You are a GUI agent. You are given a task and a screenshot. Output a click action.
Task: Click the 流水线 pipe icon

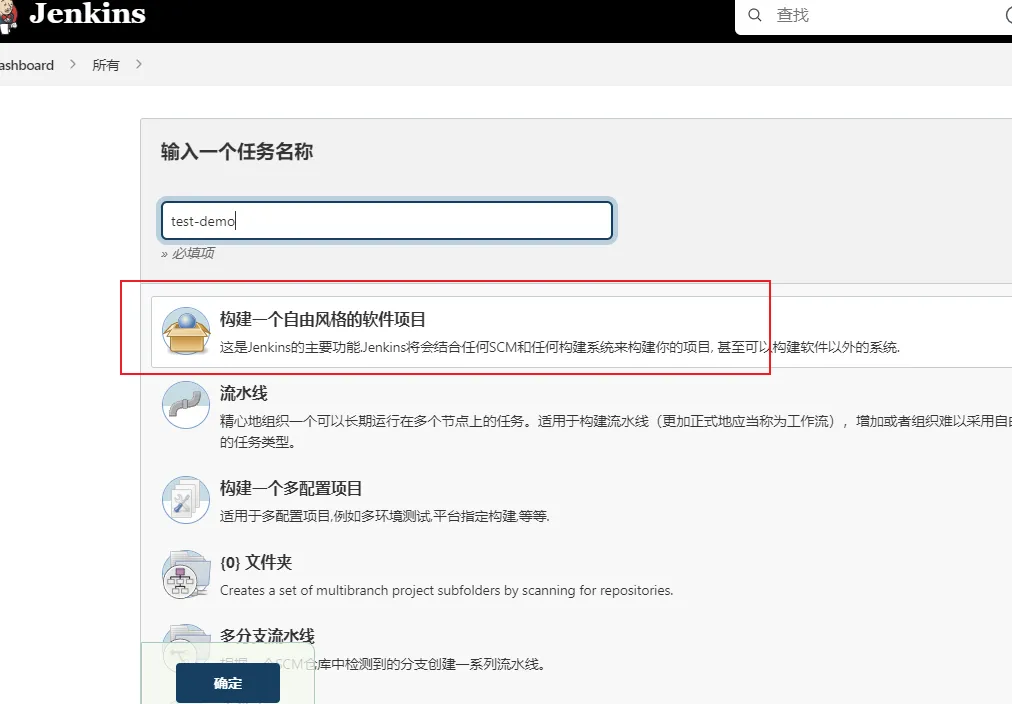click(186, 405)
